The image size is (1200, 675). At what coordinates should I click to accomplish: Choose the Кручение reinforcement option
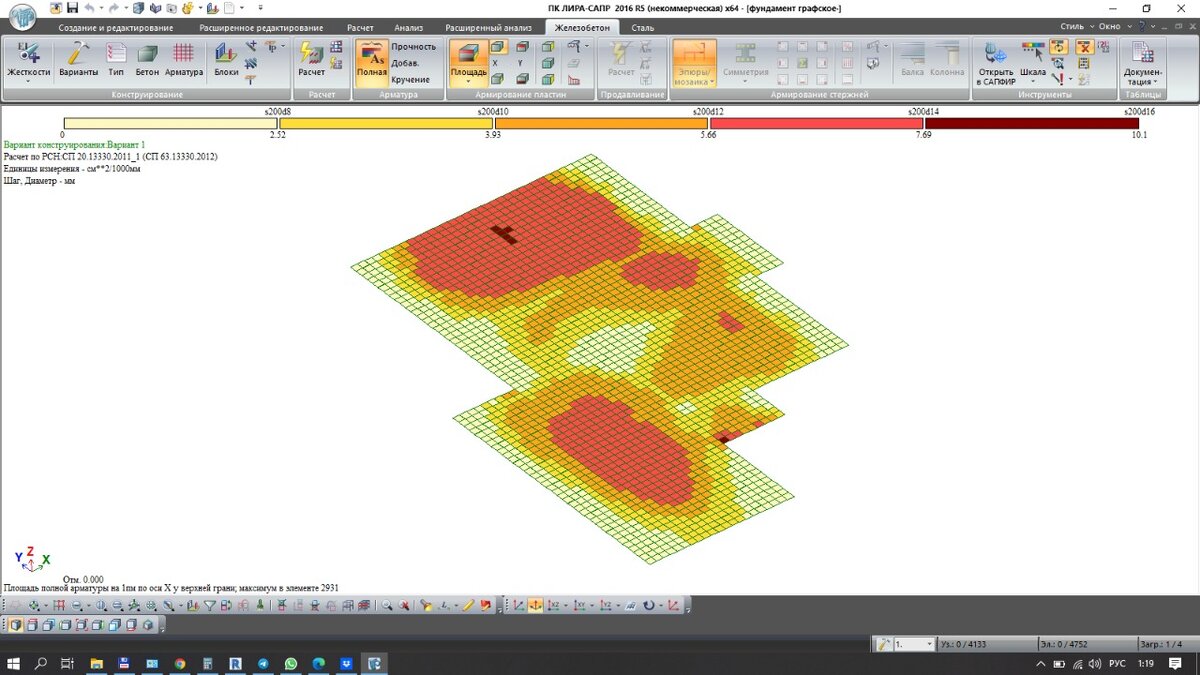(x=410, y=79)
